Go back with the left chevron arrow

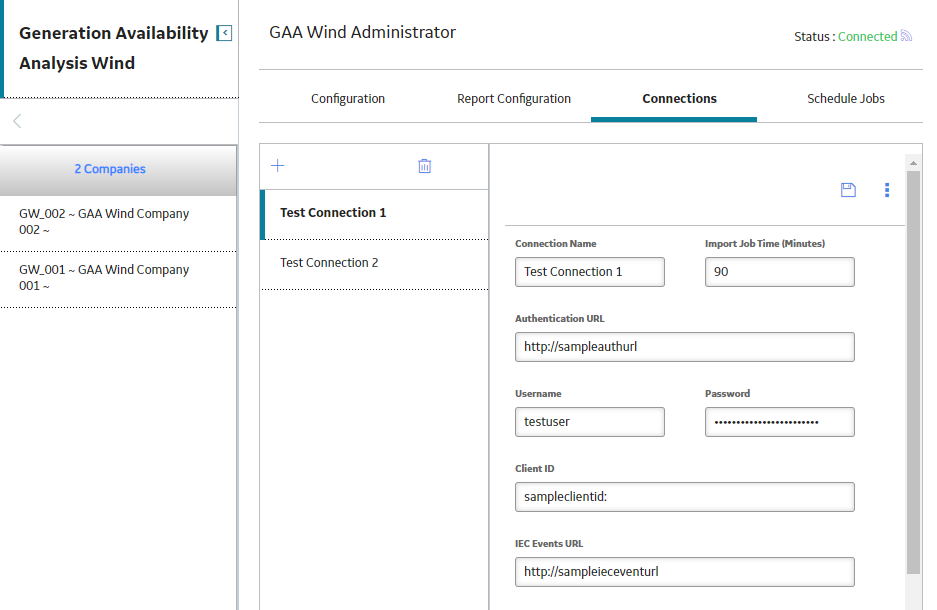point(17,121)
